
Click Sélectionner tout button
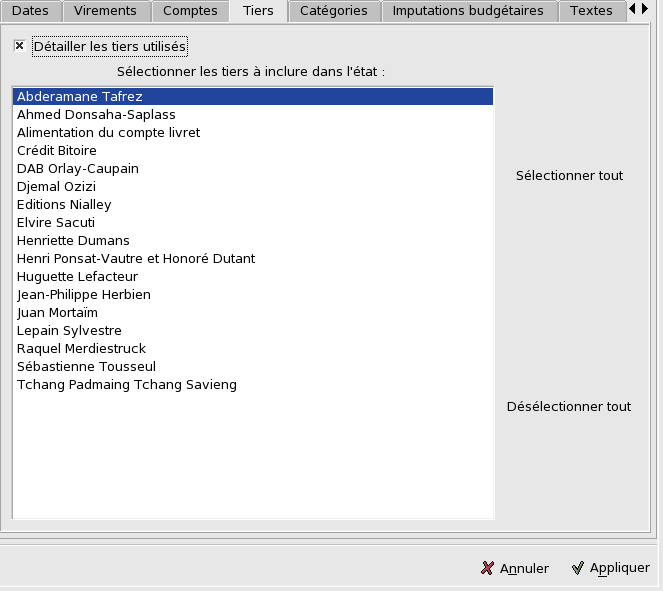pyautogui.click(x=569, y=175)
